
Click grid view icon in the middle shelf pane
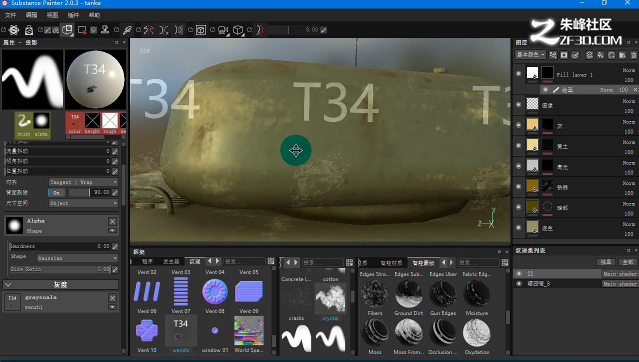(349, 262)
